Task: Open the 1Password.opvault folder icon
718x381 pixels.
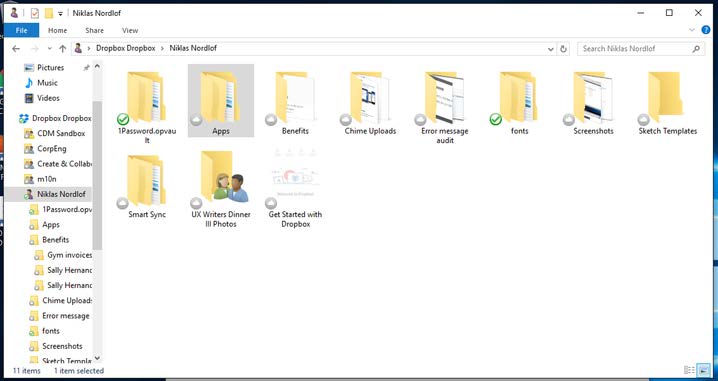Action: [x=147, y=98]
